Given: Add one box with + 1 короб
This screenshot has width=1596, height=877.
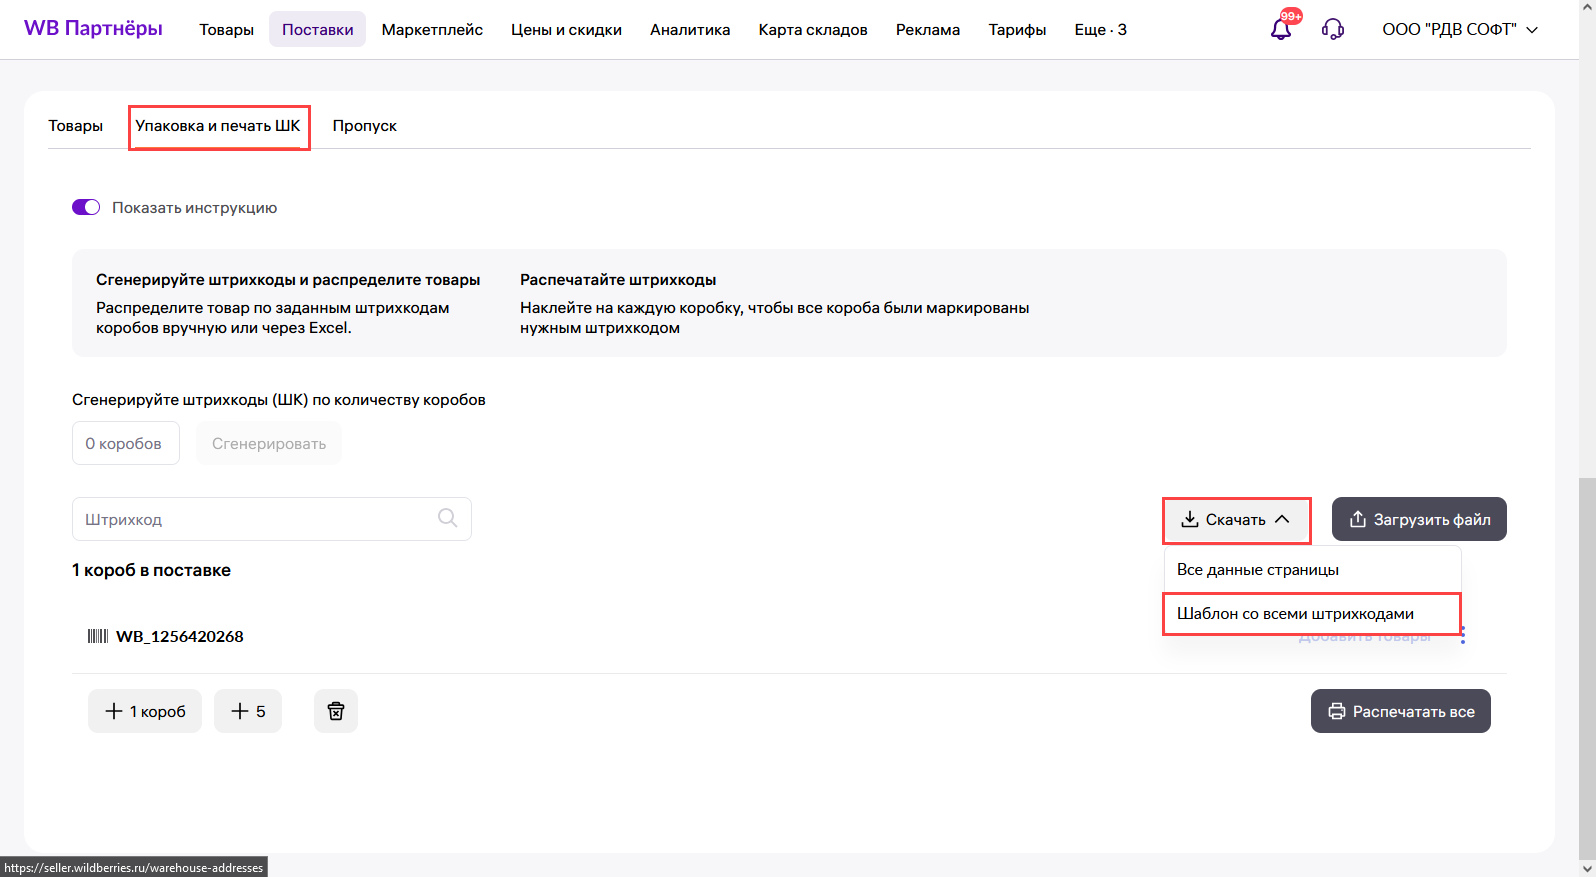Looking at the screenshot, I should (145, 711).
